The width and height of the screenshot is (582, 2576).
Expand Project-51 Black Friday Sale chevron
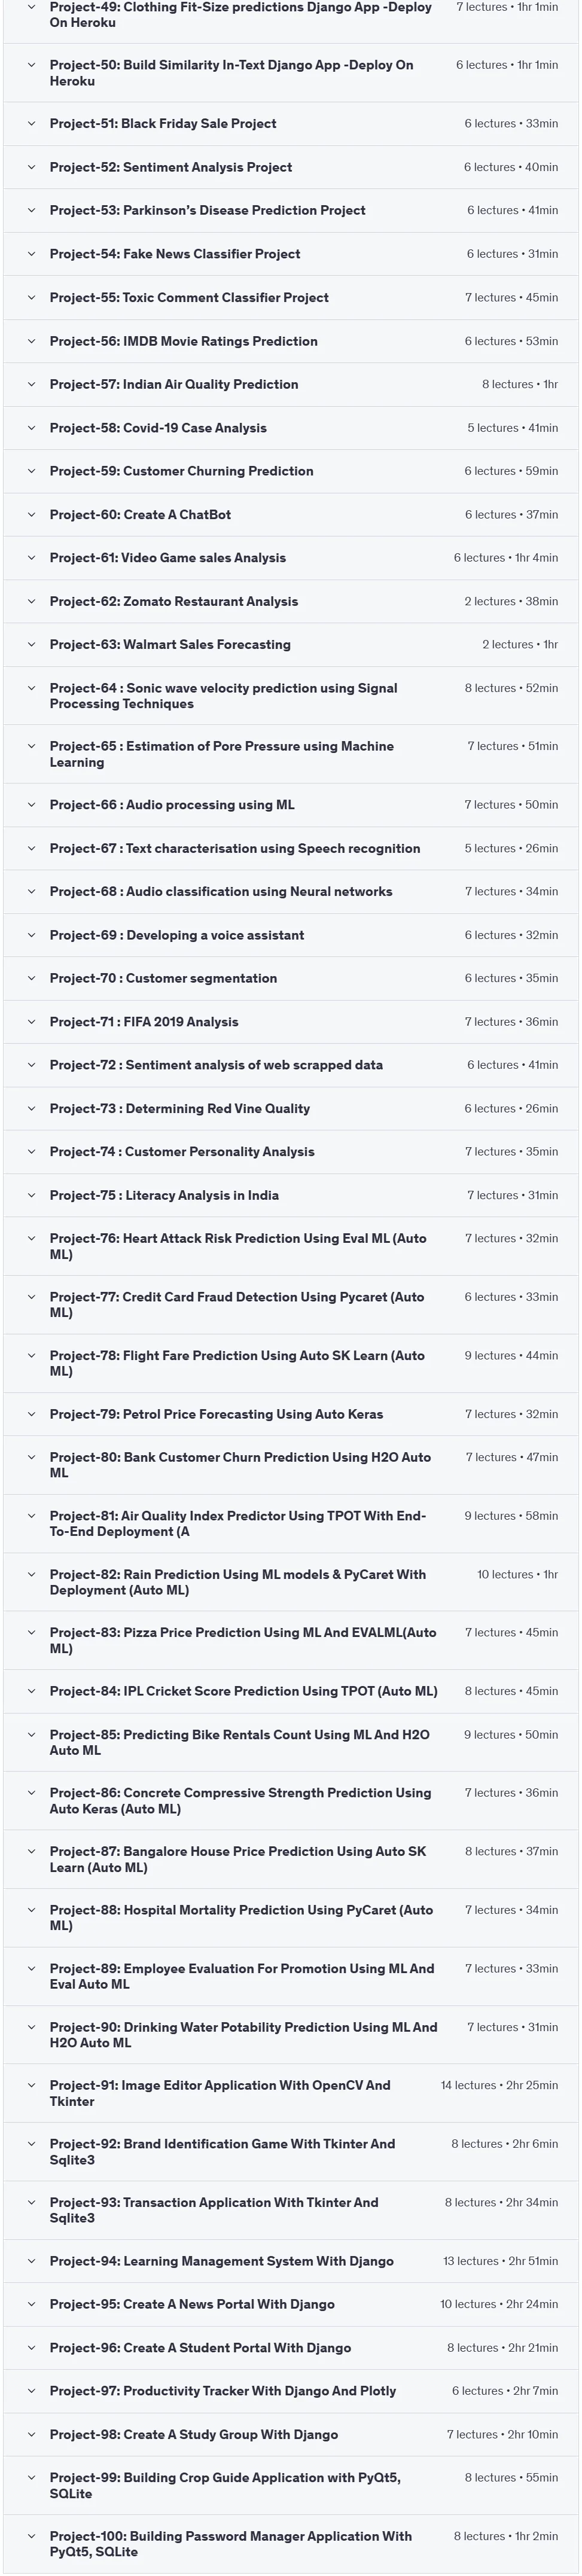[31, 124]
